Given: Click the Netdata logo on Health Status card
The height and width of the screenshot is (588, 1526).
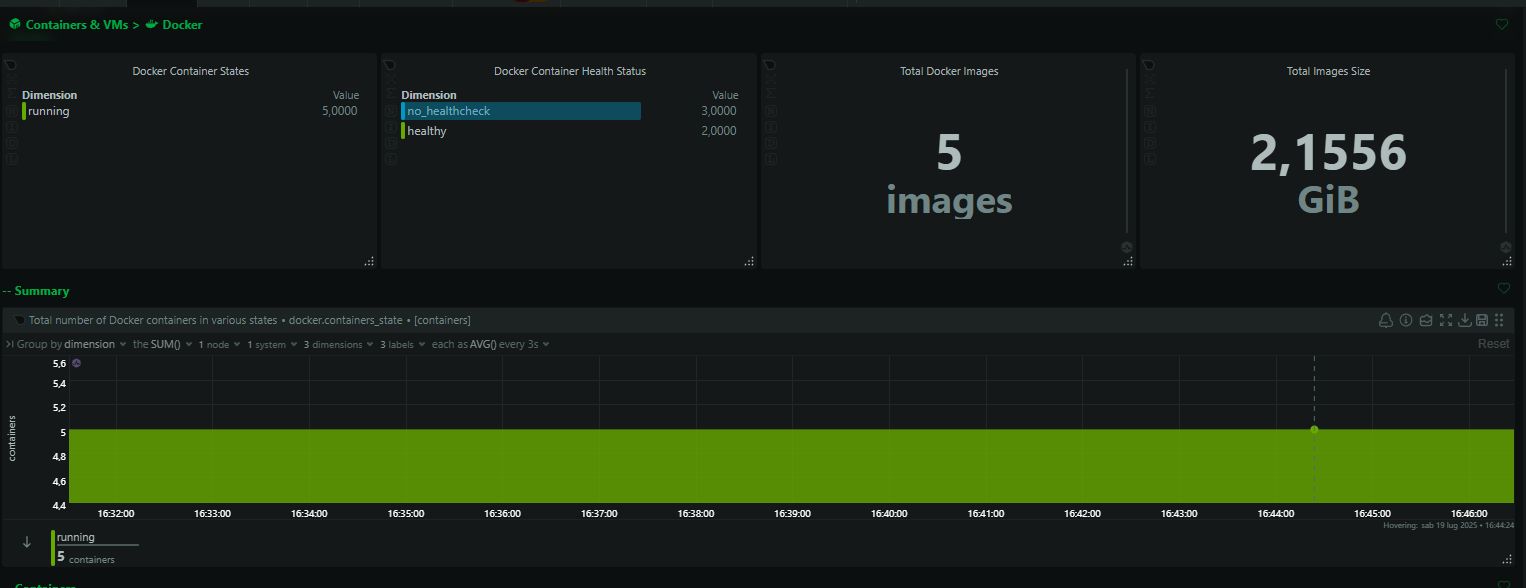Looking at the screenshot, I should [x=391, y=65].
